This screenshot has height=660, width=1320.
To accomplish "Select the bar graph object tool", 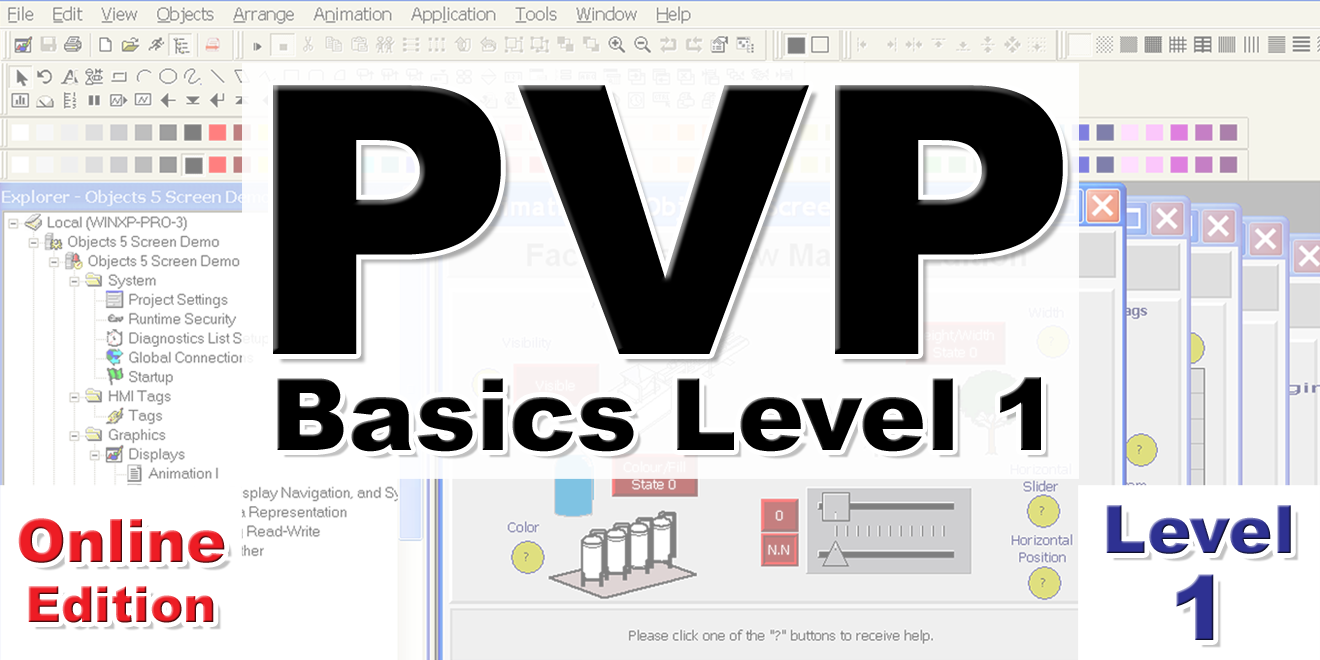I will pos(21,100).
